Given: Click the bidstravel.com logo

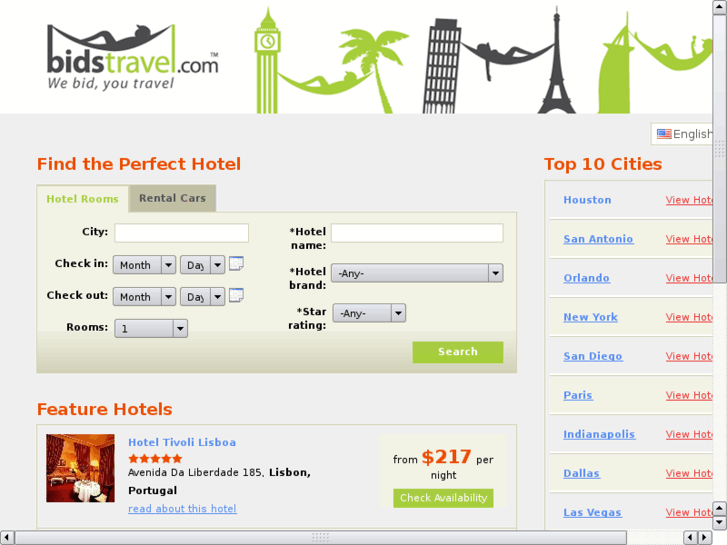Looking at the screenshot, I should coord(133,57).
